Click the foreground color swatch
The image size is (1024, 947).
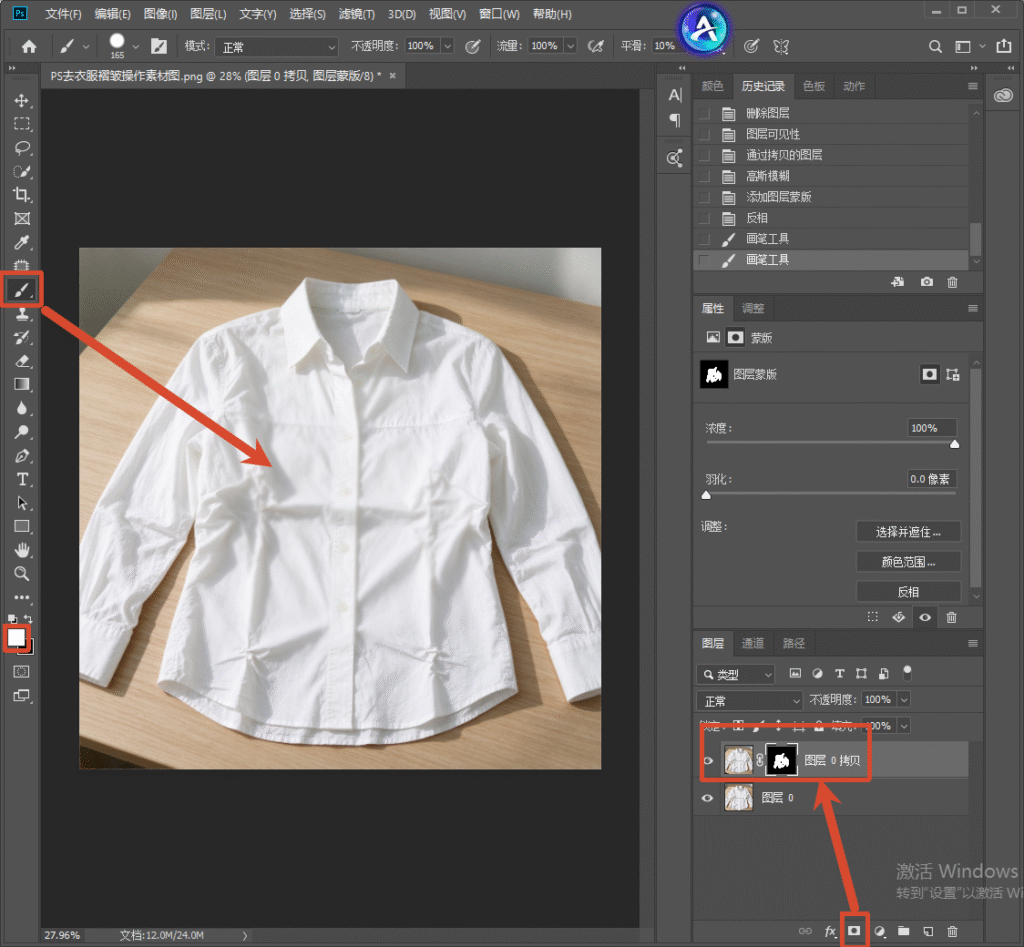click(16, 637)
